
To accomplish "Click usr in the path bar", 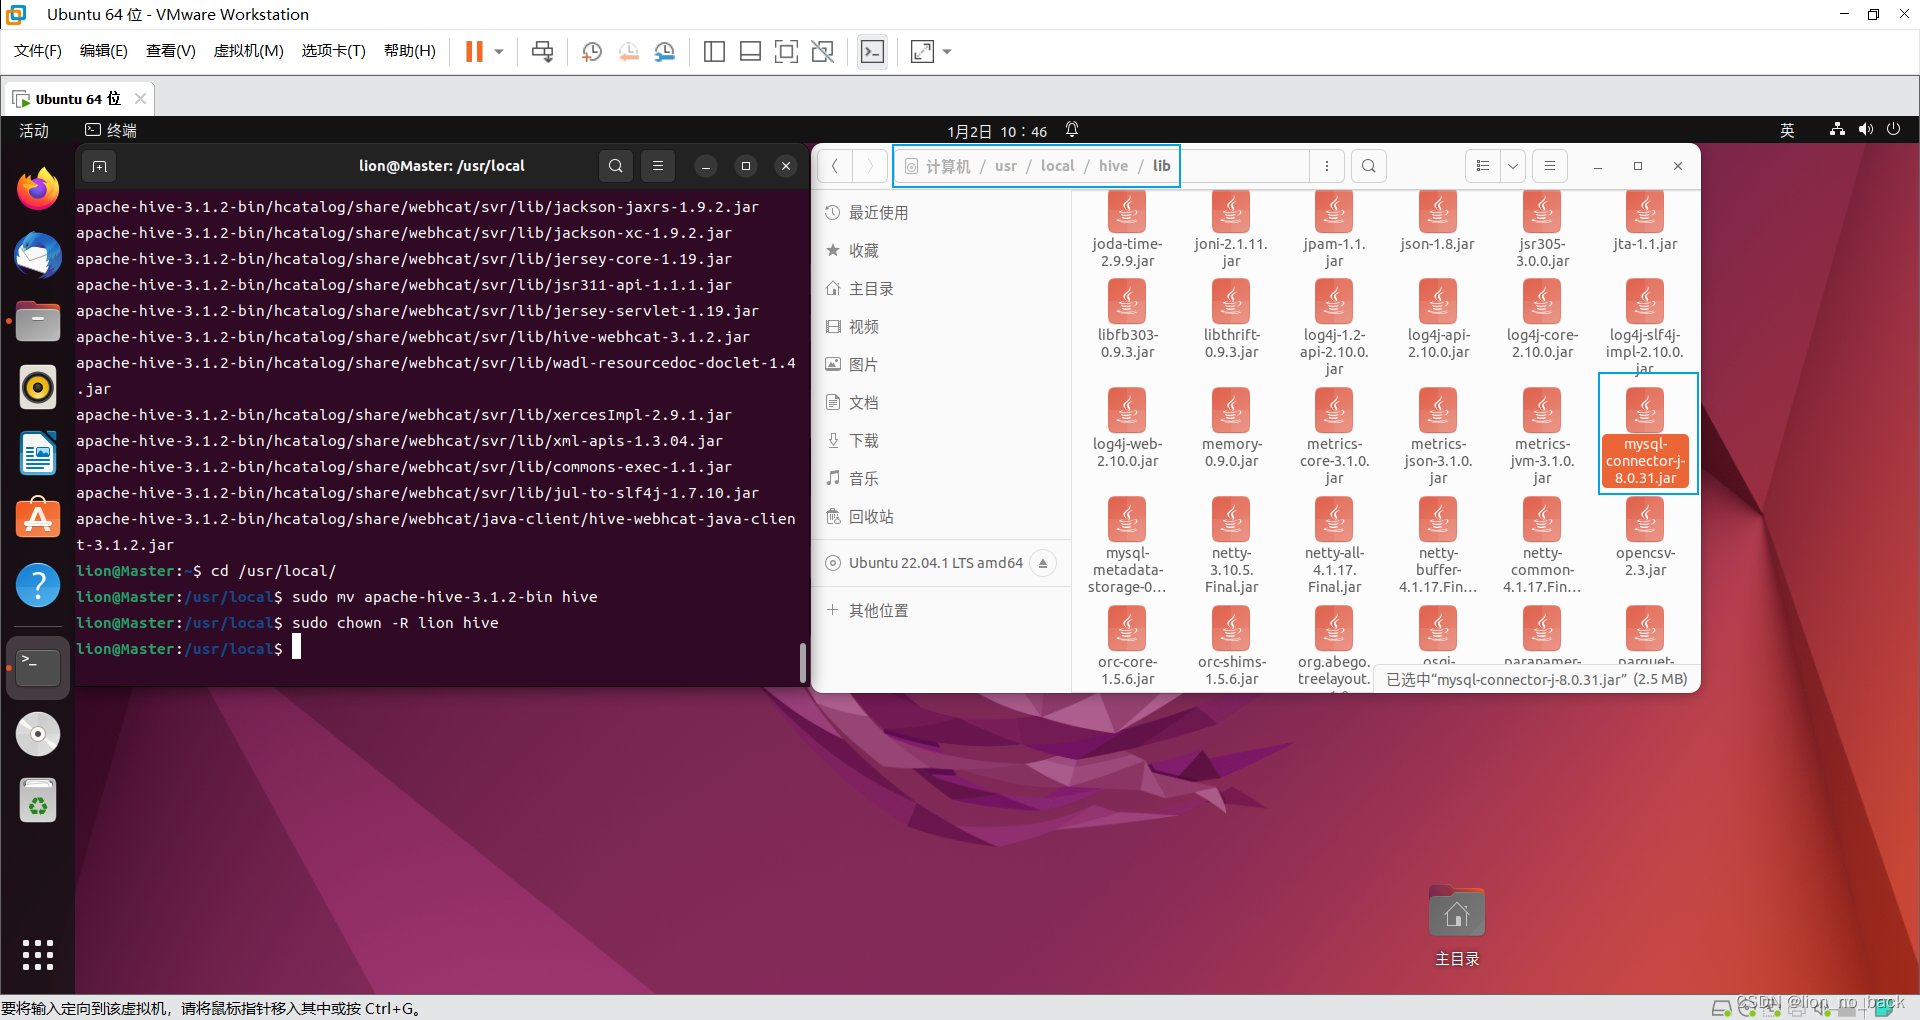I will 1006,166.
